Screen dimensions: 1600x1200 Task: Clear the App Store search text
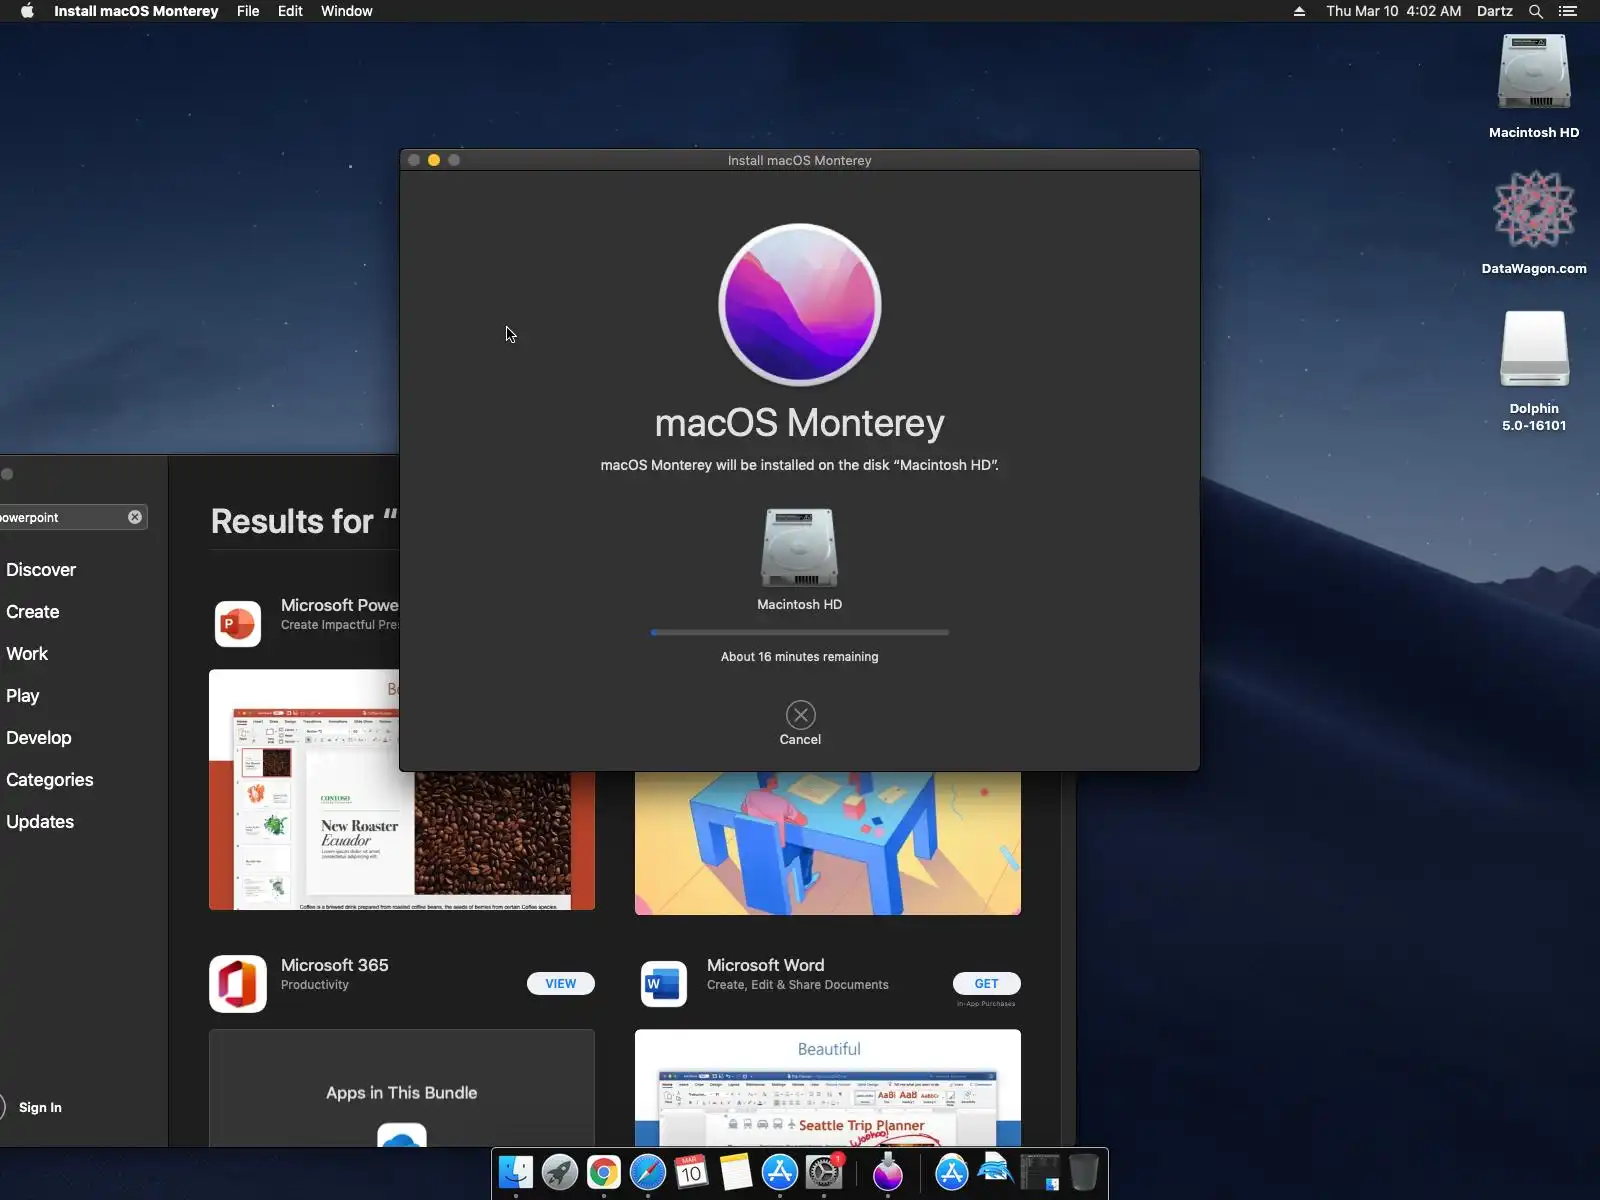coord(135,517)
